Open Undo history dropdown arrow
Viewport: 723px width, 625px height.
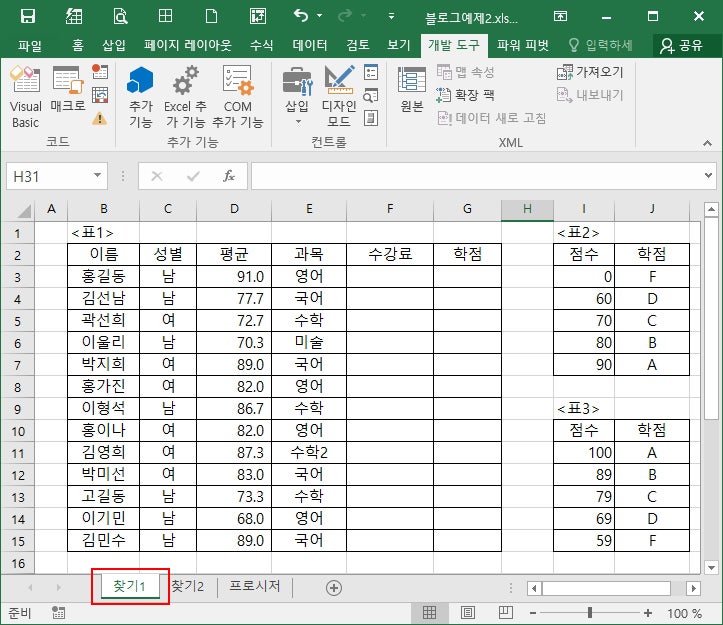tap(320, 16)
